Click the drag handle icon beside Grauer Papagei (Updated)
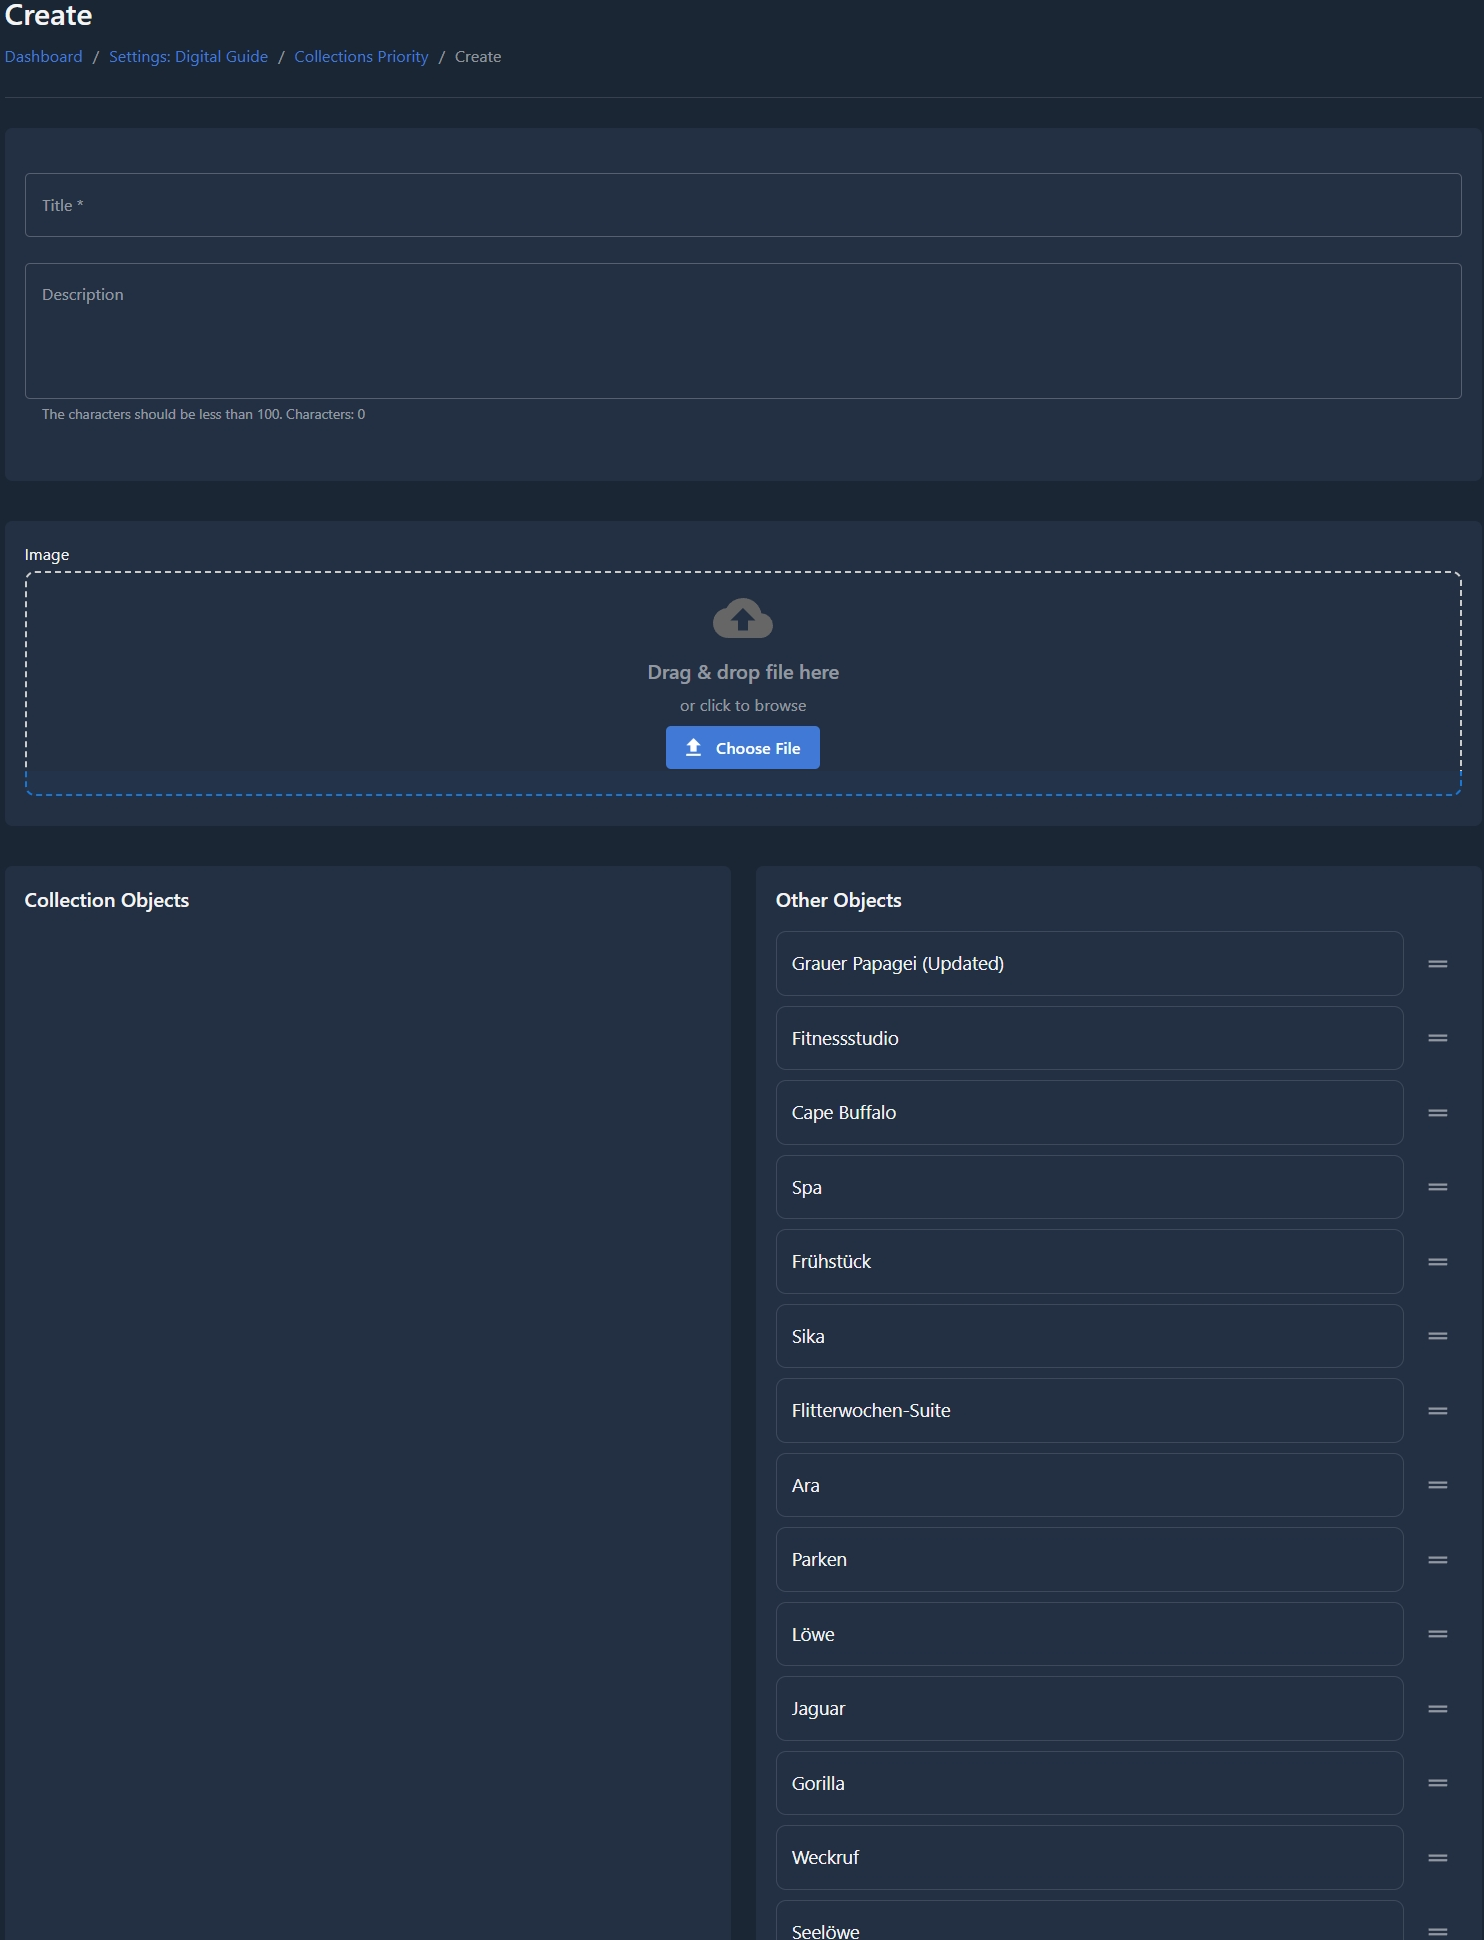Image resolution: width=1484 pixels, height=1940 pixels. [x=1437, y=964]
